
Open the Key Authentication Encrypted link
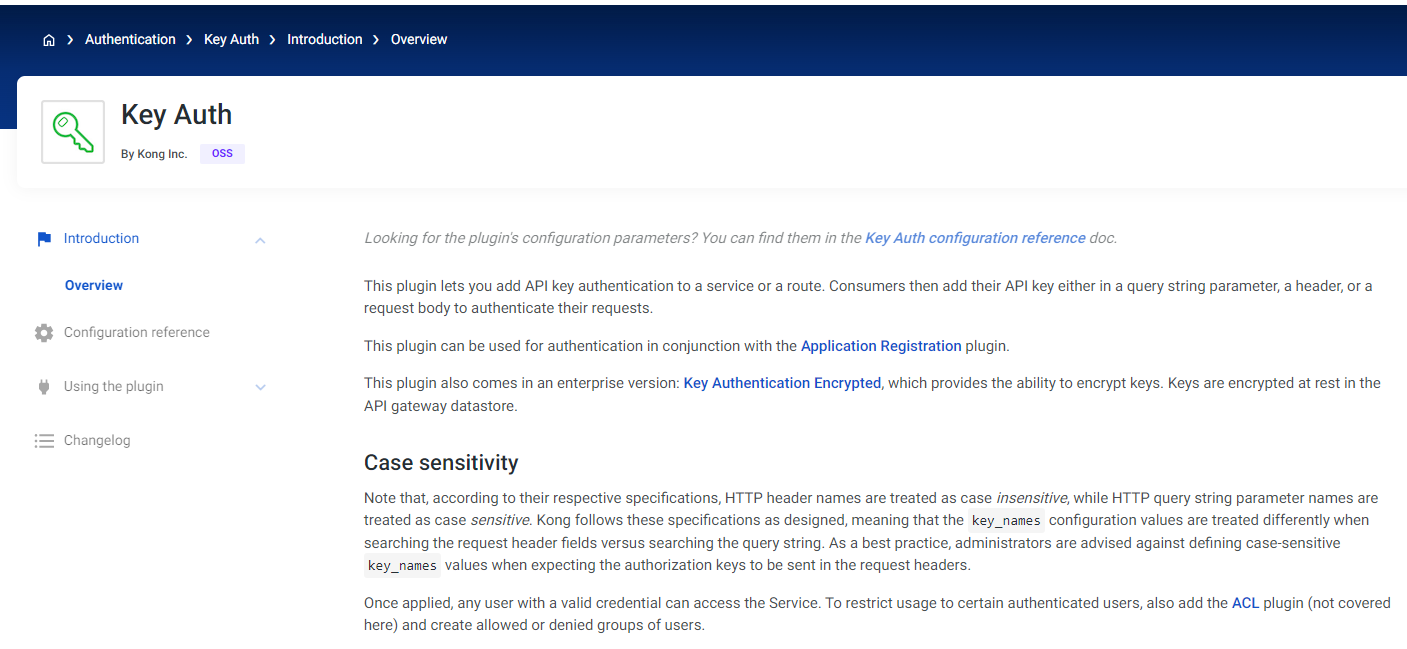[782, 383]
